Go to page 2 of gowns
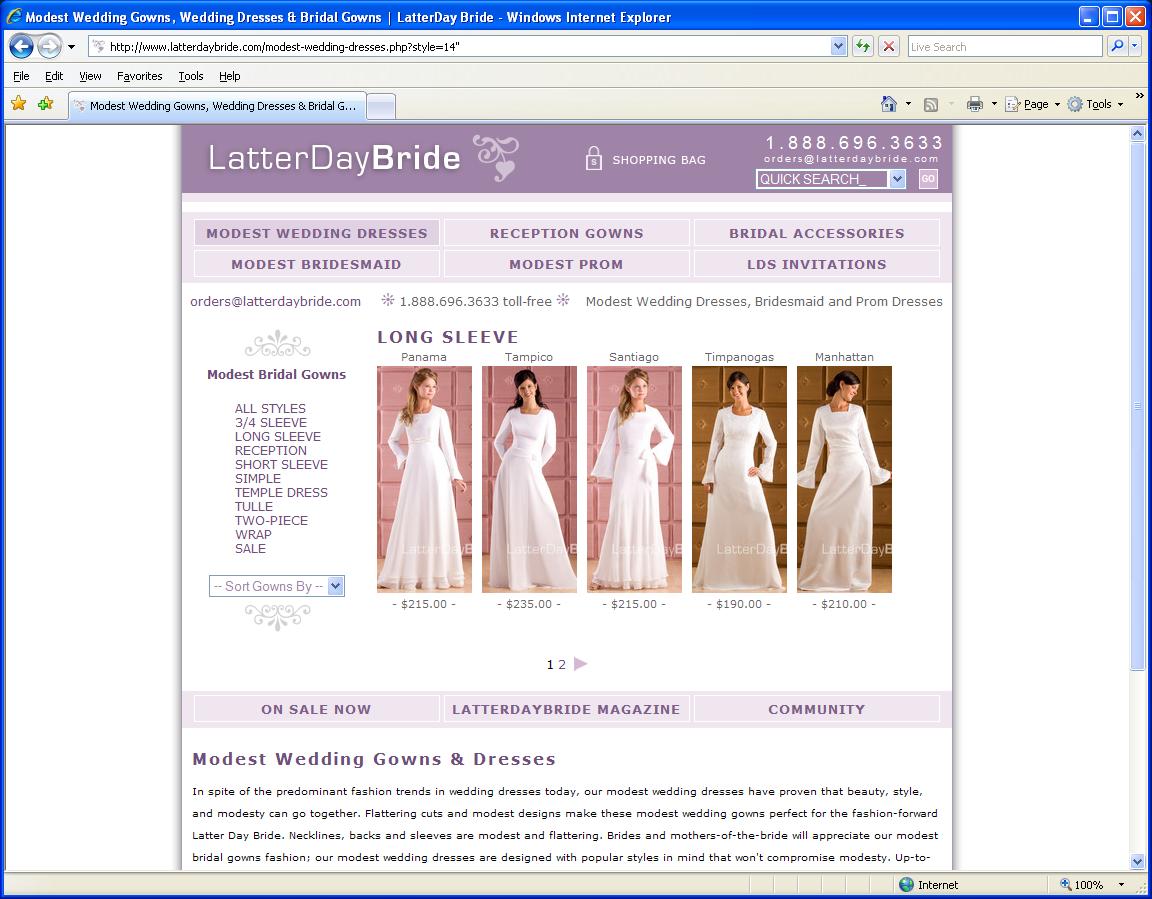Viewport: 1152px width, 899px height. click(x=562, y=663)
